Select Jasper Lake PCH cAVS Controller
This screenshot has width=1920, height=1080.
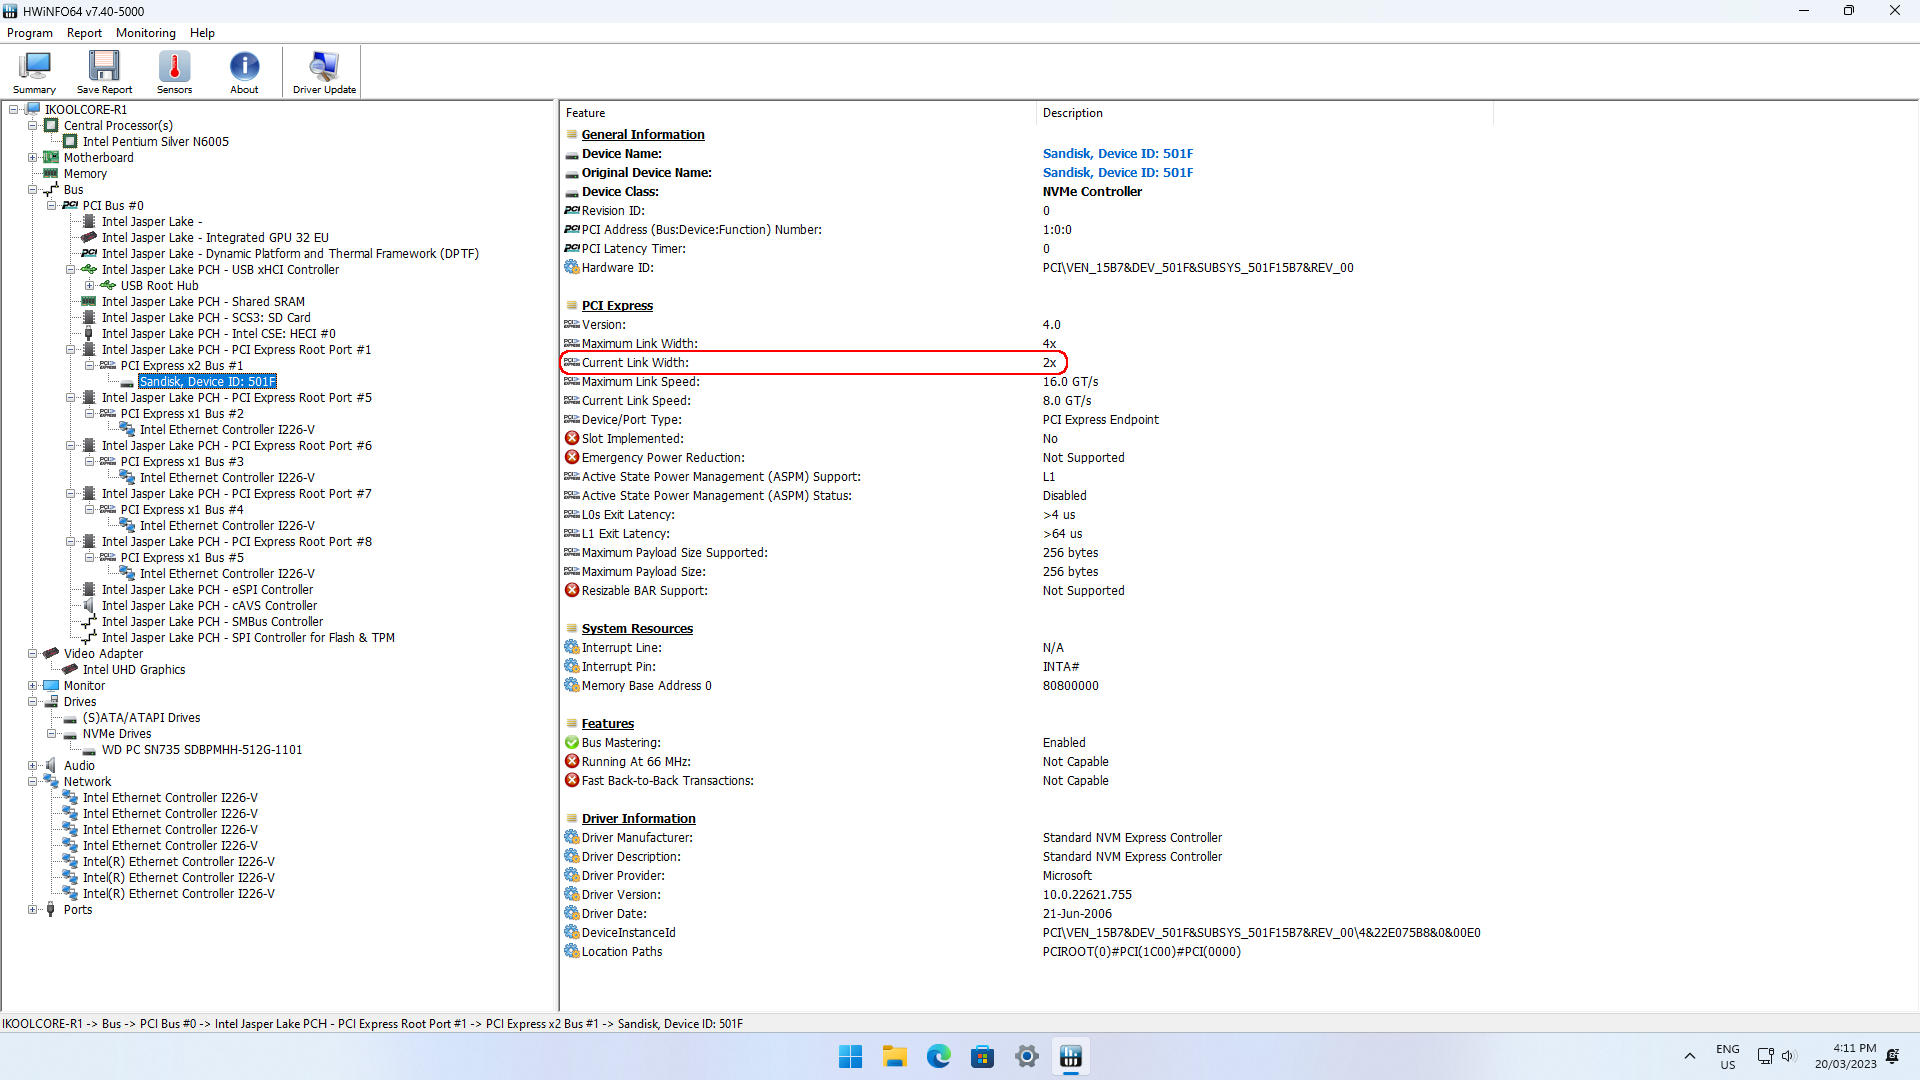[209, 606]
